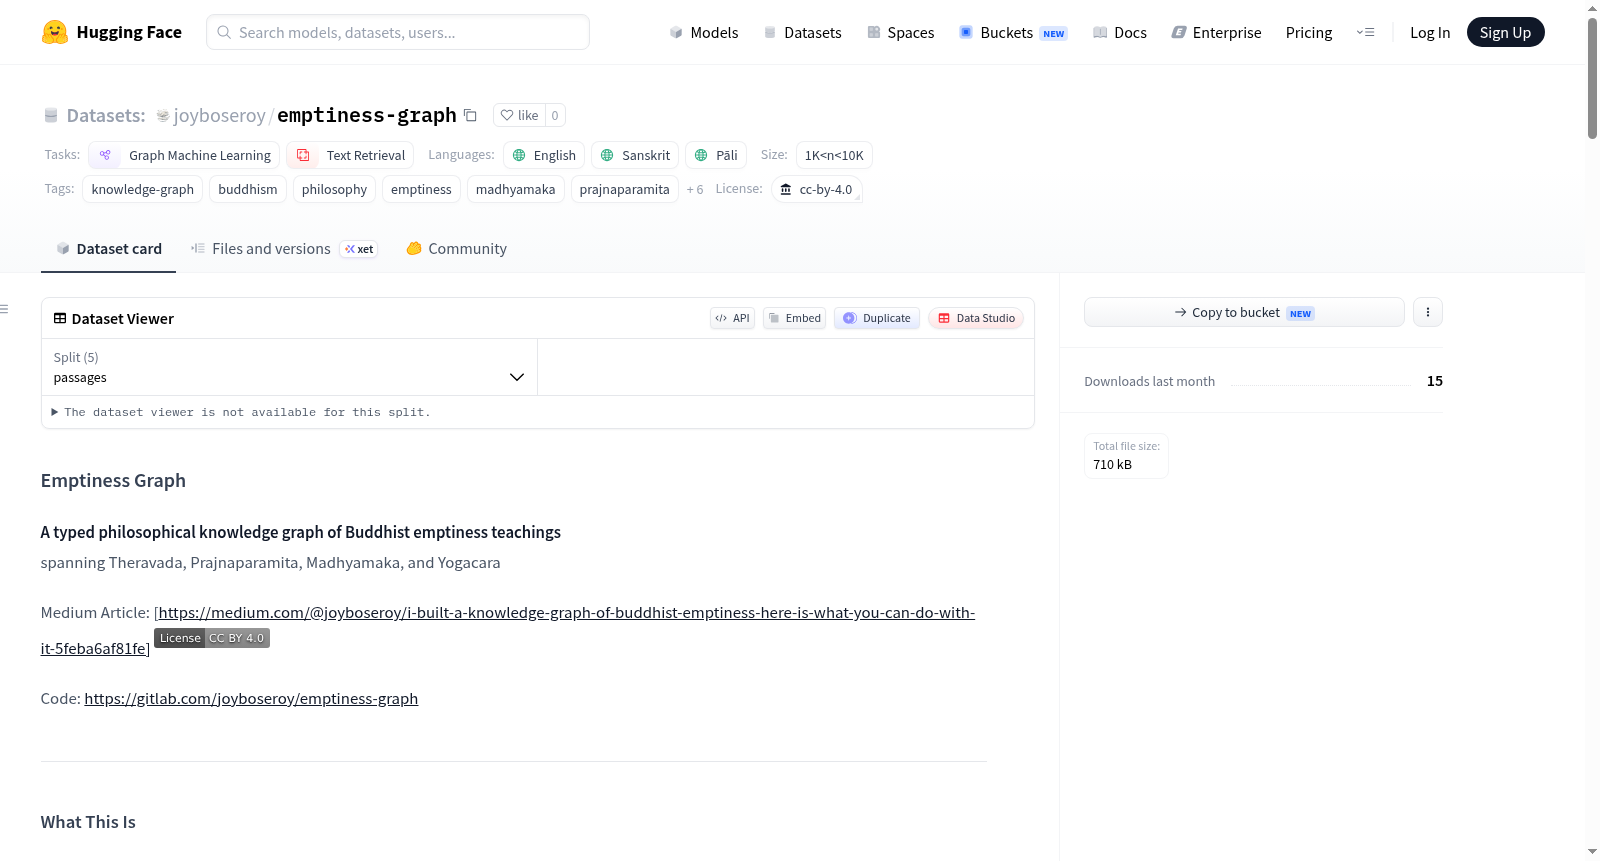
Task: Open the API access button
Action: click(732, 318)
